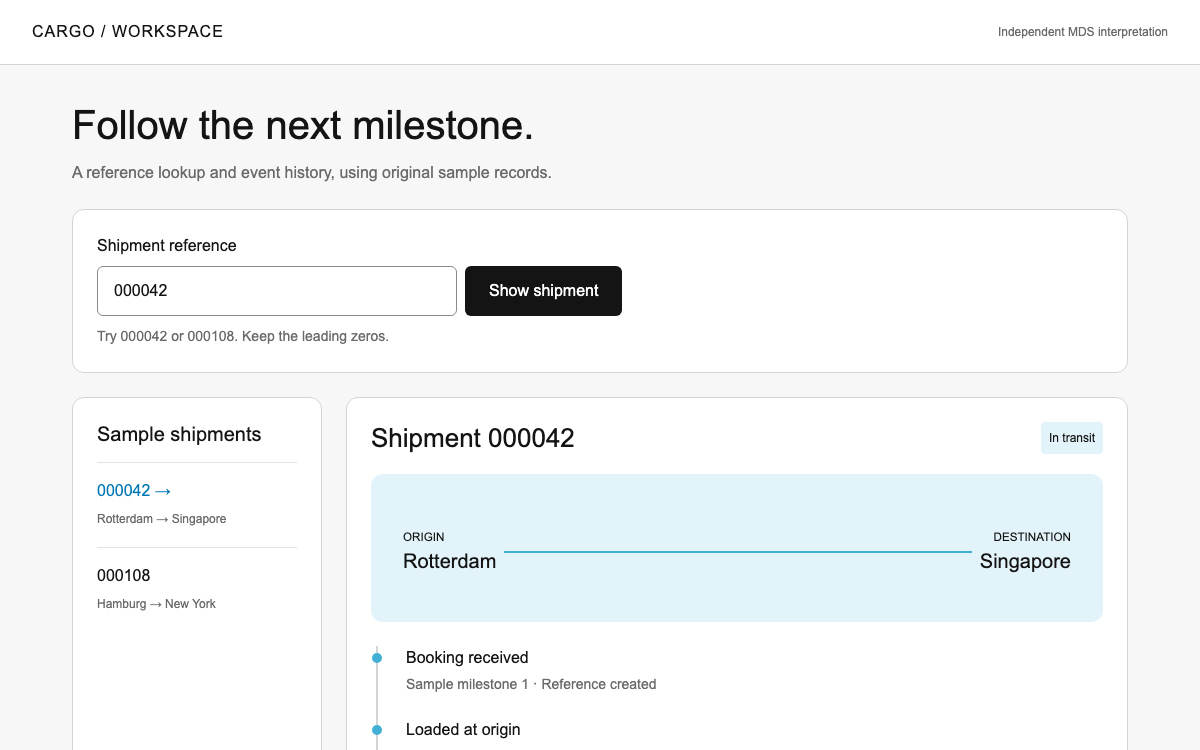Click Sample milestone 1 · Reference created text
The height and width of the screenshot is (750, 1200).
click(x=531, y=685)
